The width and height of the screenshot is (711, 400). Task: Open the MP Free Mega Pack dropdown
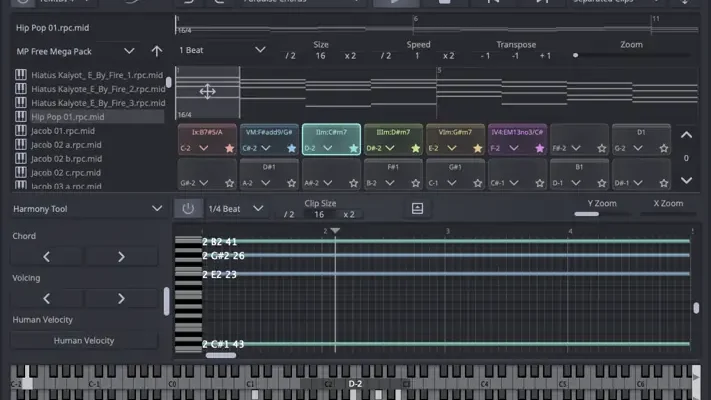pos(129,50)
